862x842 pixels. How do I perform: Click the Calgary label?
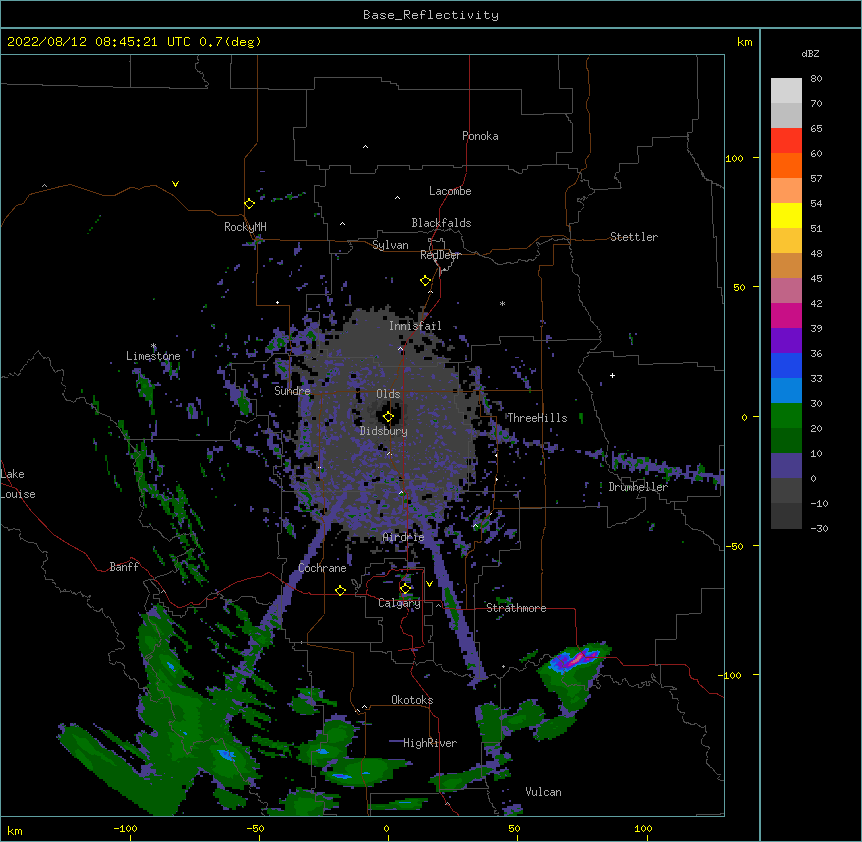399,603
